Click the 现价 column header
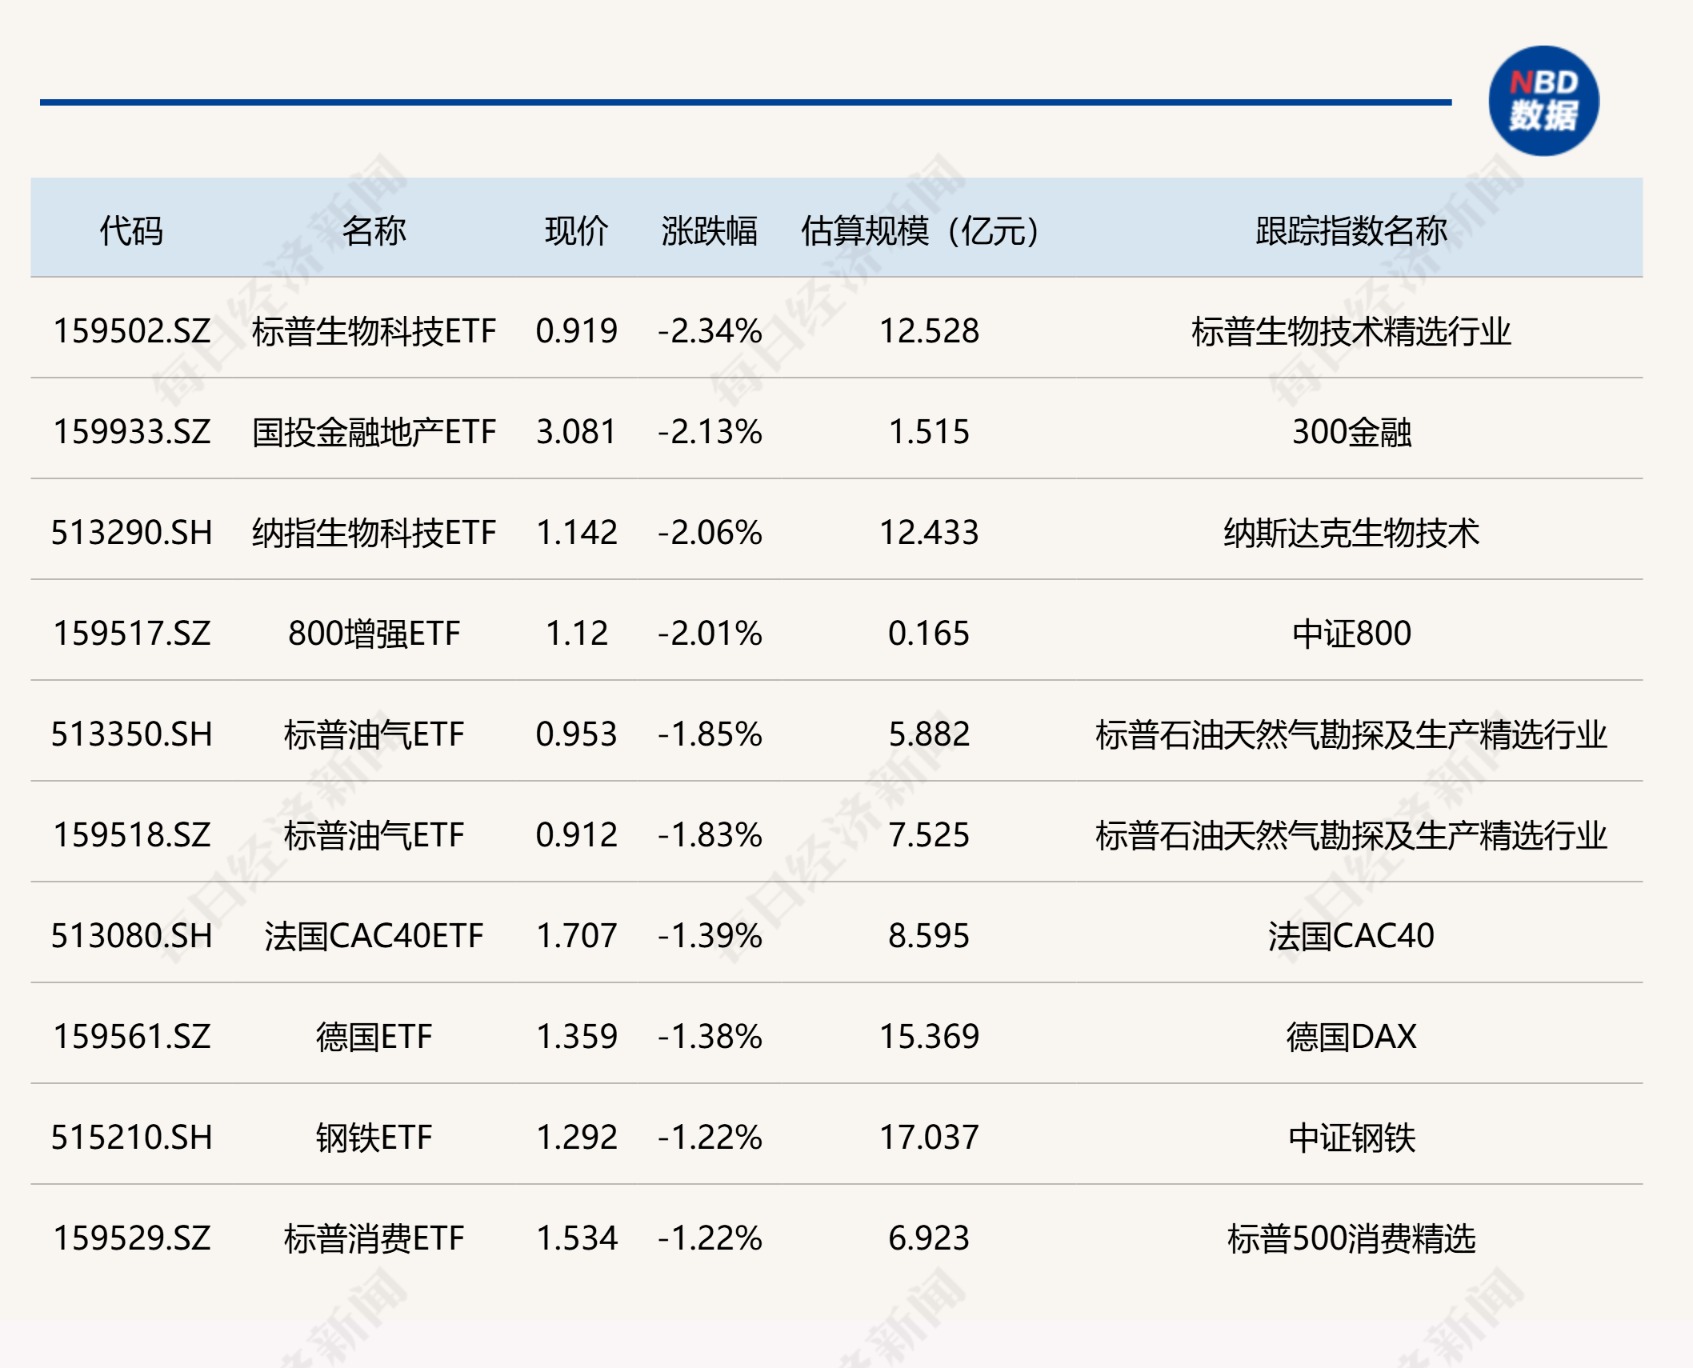This screenshot has width=1693, height=1368. 576,231
